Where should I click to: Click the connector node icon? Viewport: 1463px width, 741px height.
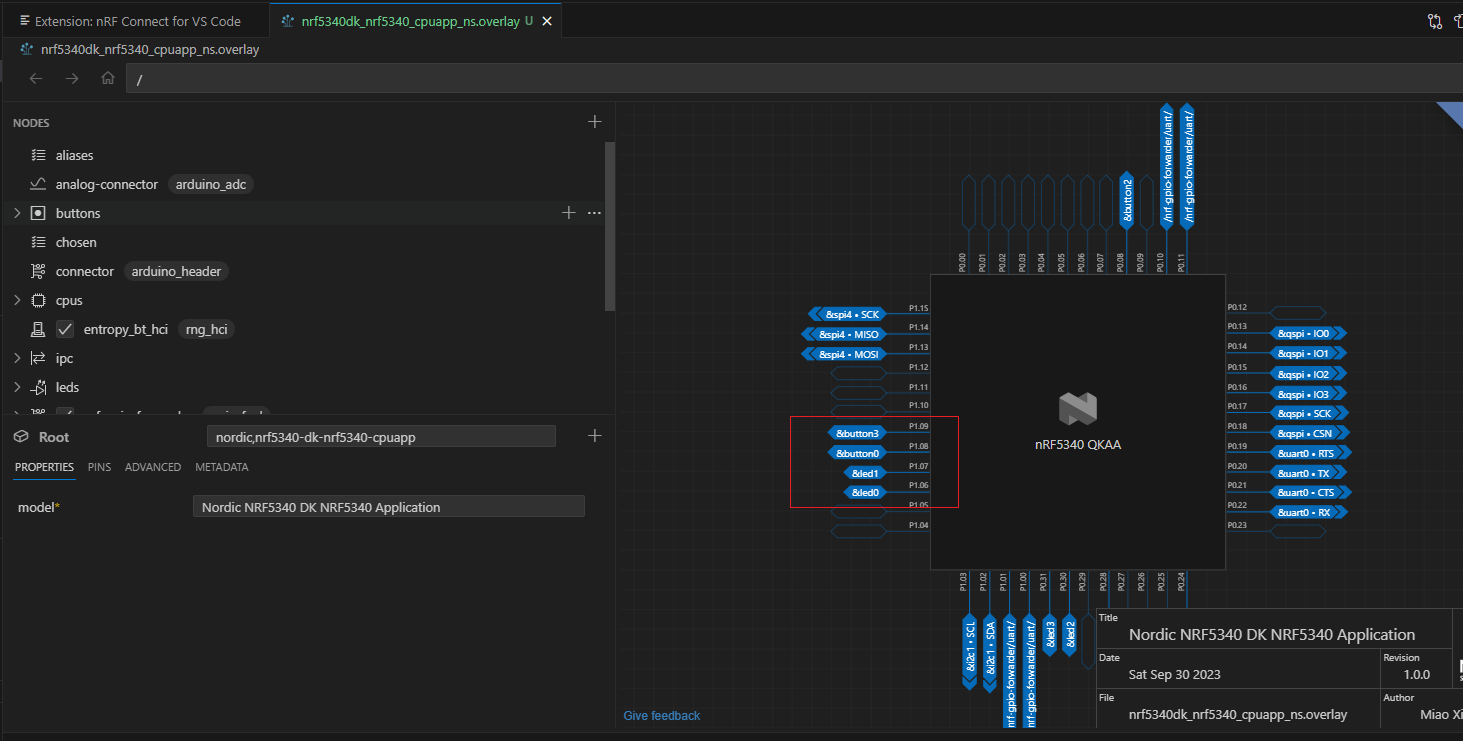(x=38, y=272)
